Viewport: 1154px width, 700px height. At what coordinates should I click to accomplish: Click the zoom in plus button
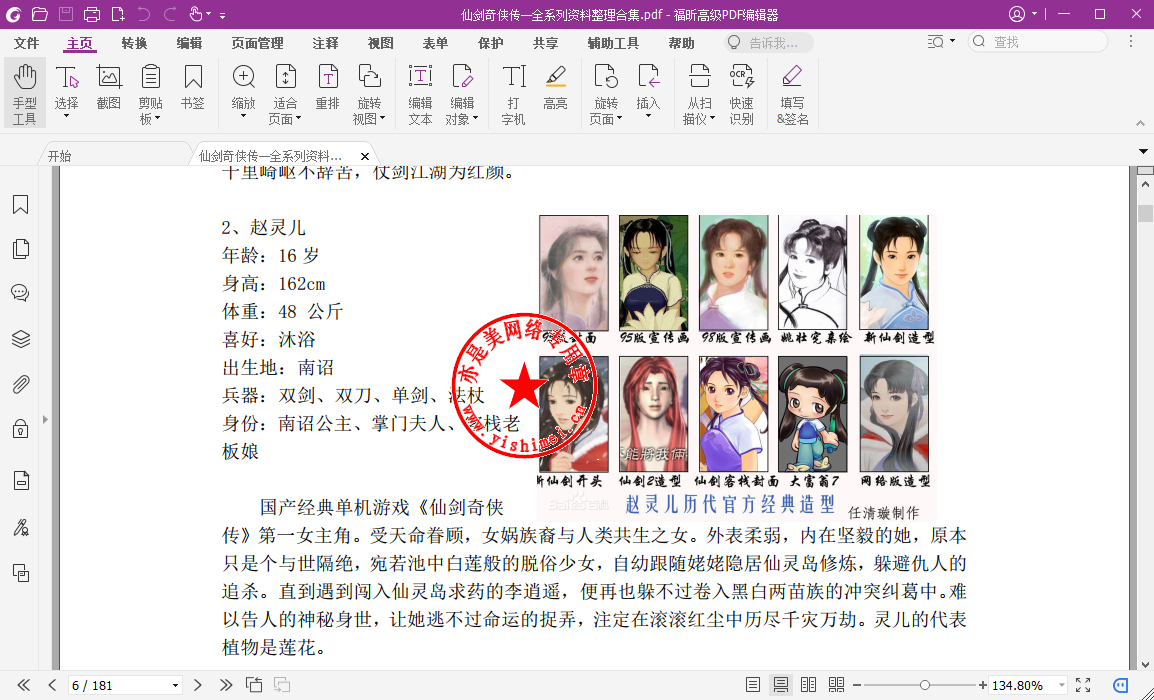[x=983, y=685]
